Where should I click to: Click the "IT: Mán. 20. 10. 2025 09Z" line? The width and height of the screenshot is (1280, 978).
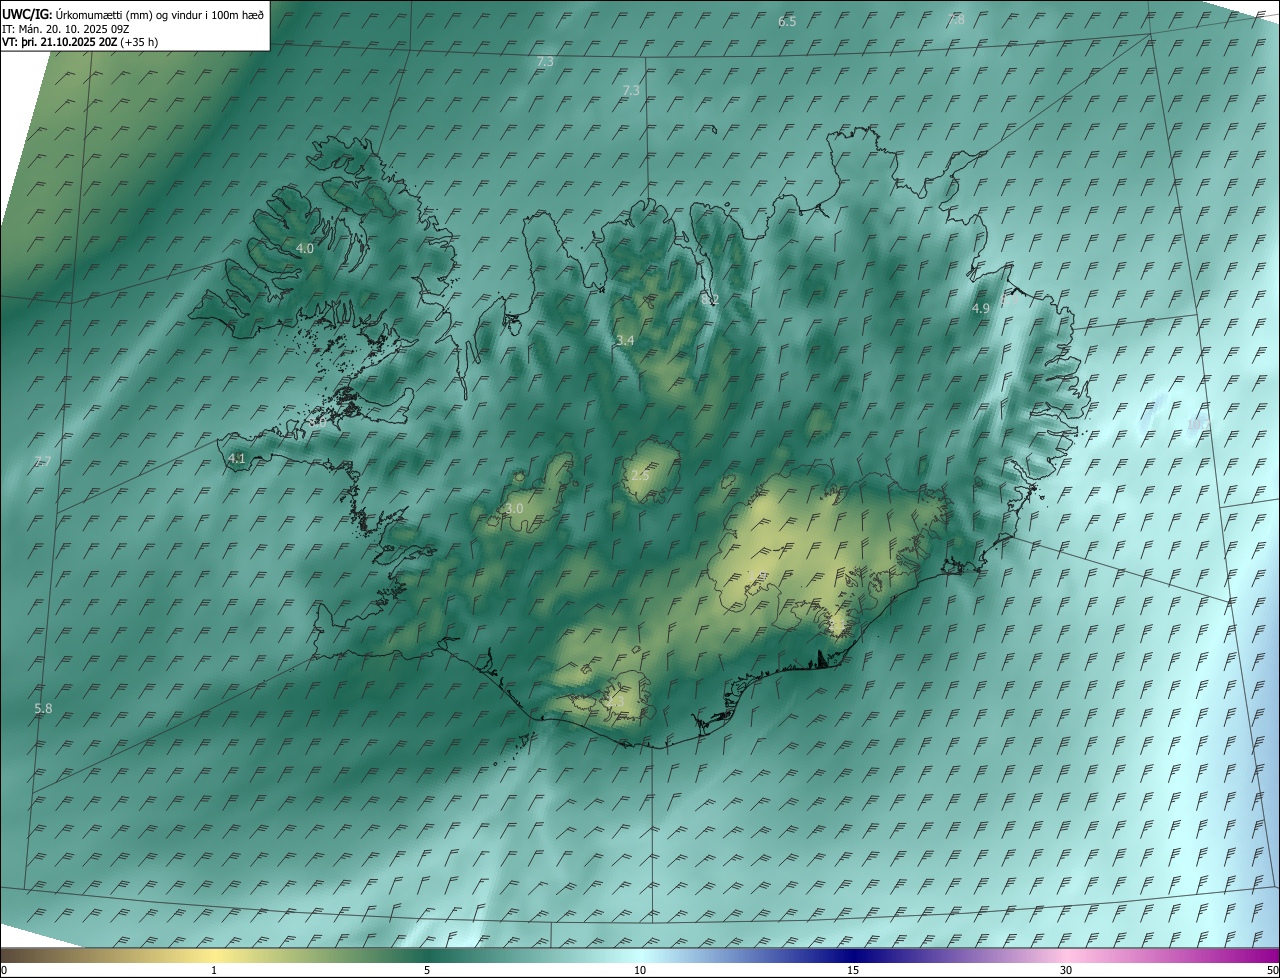tap(64, 29)
